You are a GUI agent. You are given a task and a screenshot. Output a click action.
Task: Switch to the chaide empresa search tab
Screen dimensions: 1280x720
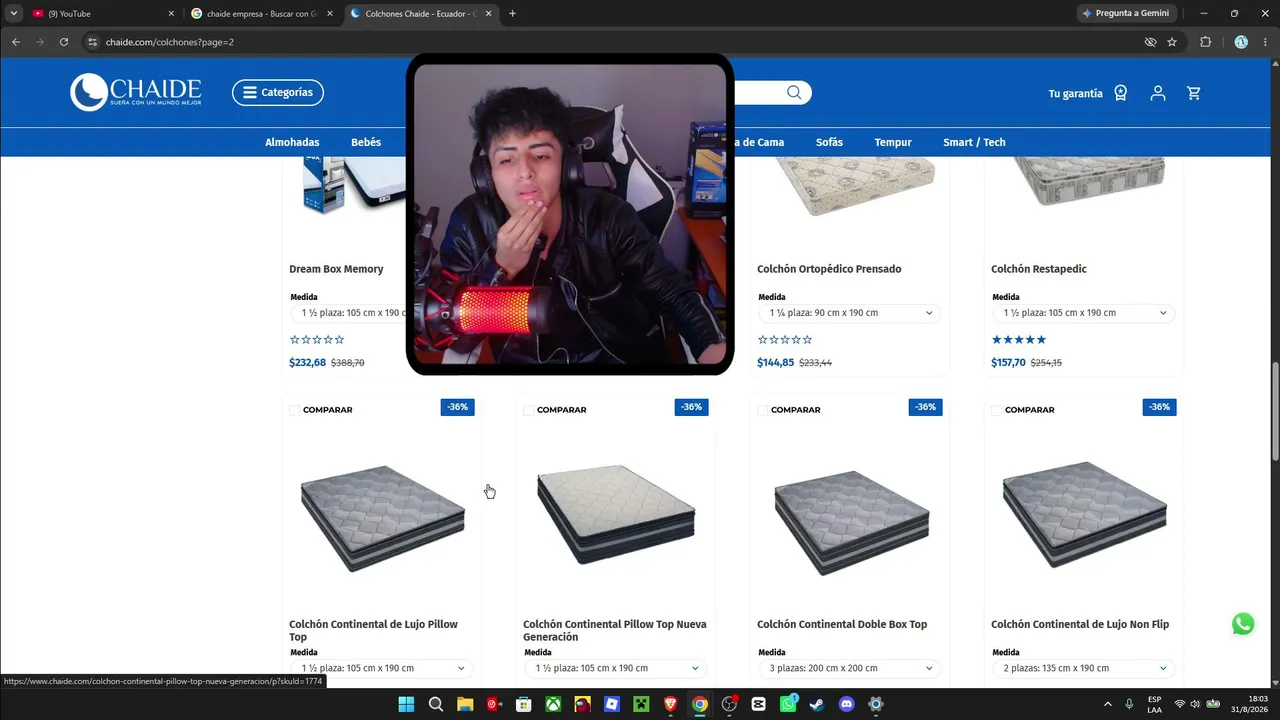(x=263, y=14)
